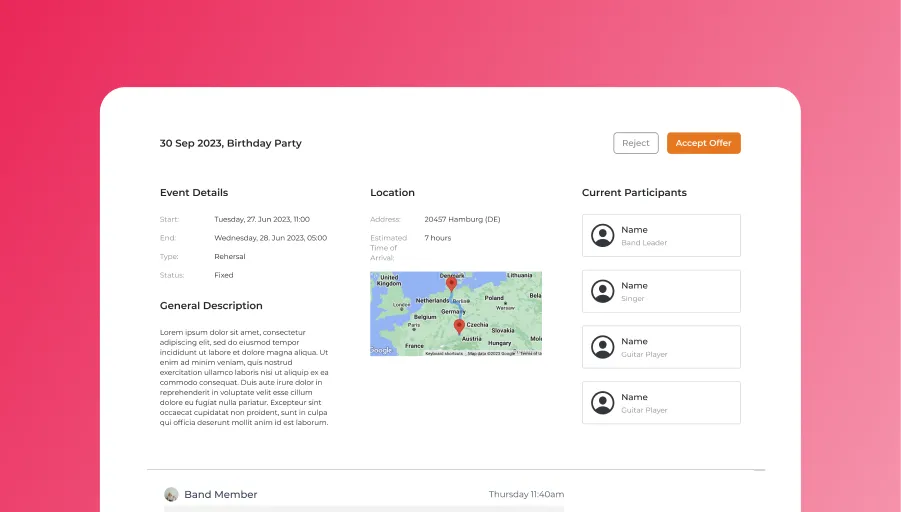The width and height of the screenshot is (901, 512).
Task: Click the address '20457 Hamburg (DE)'
Action: pyautogui.click(x=462, y=219)
